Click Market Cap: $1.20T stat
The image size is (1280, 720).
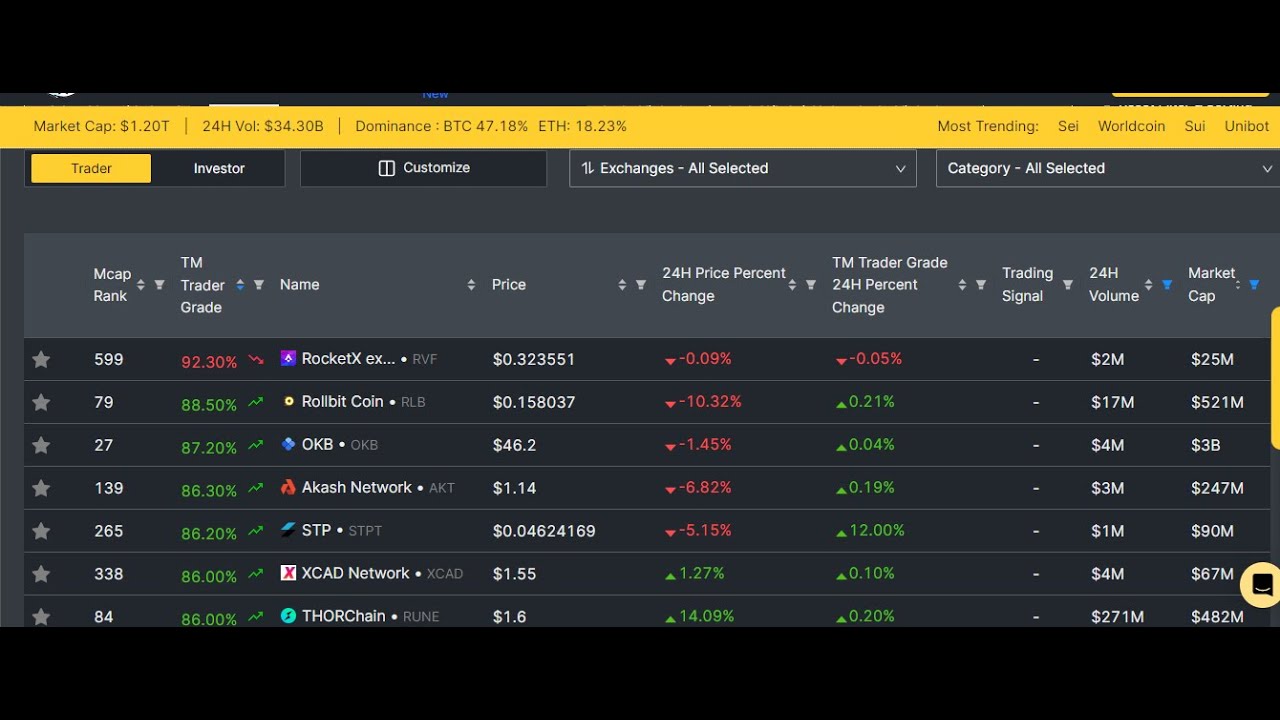102,126
